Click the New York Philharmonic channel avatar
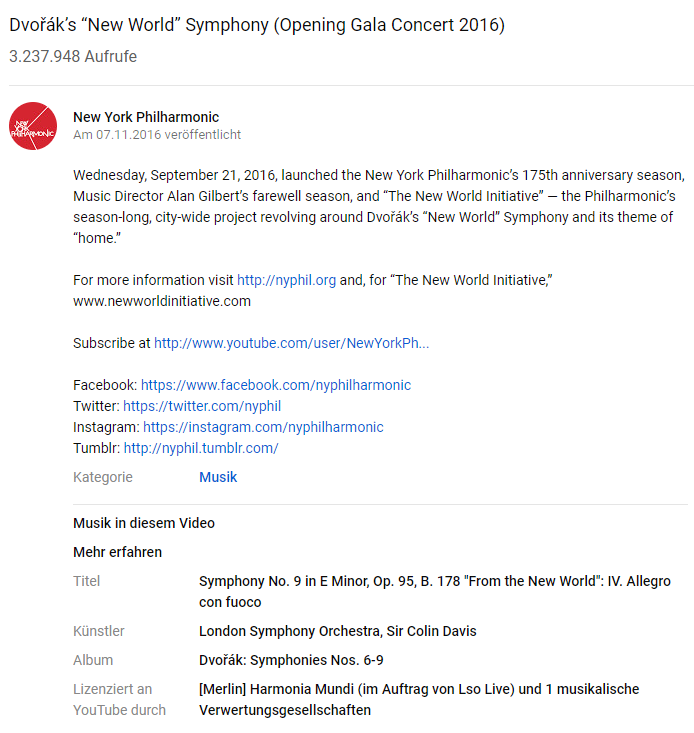This screenshot has height=733, width=694. pos(33,126)
